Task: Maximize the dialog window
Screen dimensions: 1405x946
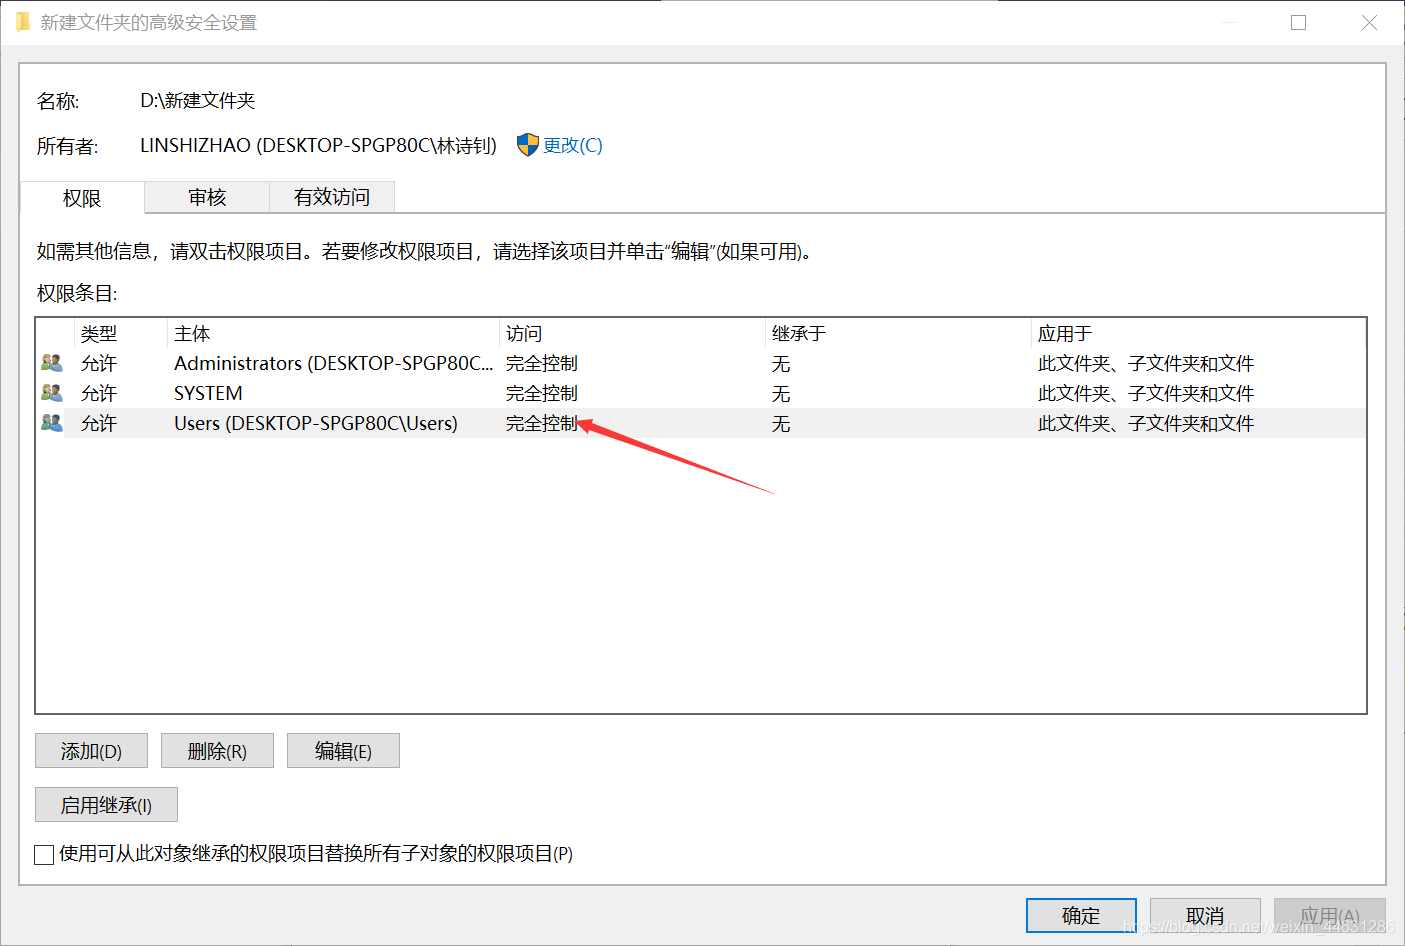Action: pos(1299,22)
